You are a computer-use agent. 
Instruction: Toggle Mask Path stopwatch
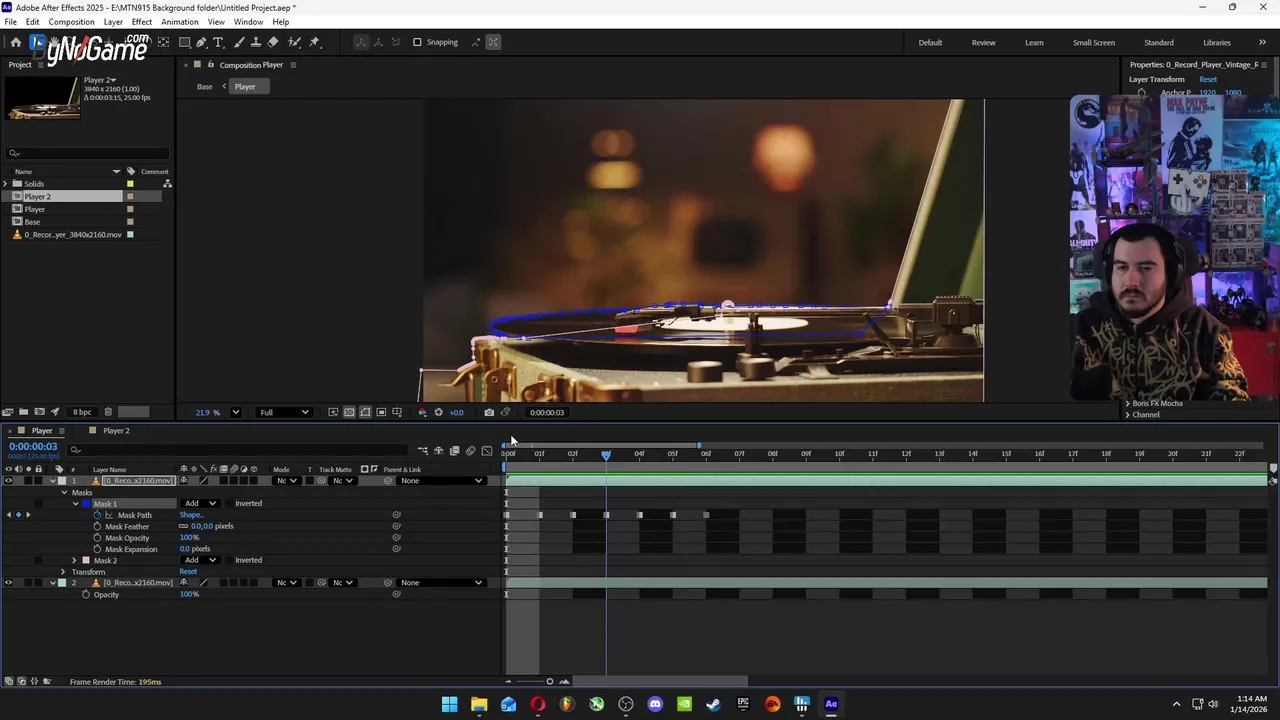coord(97,515)
